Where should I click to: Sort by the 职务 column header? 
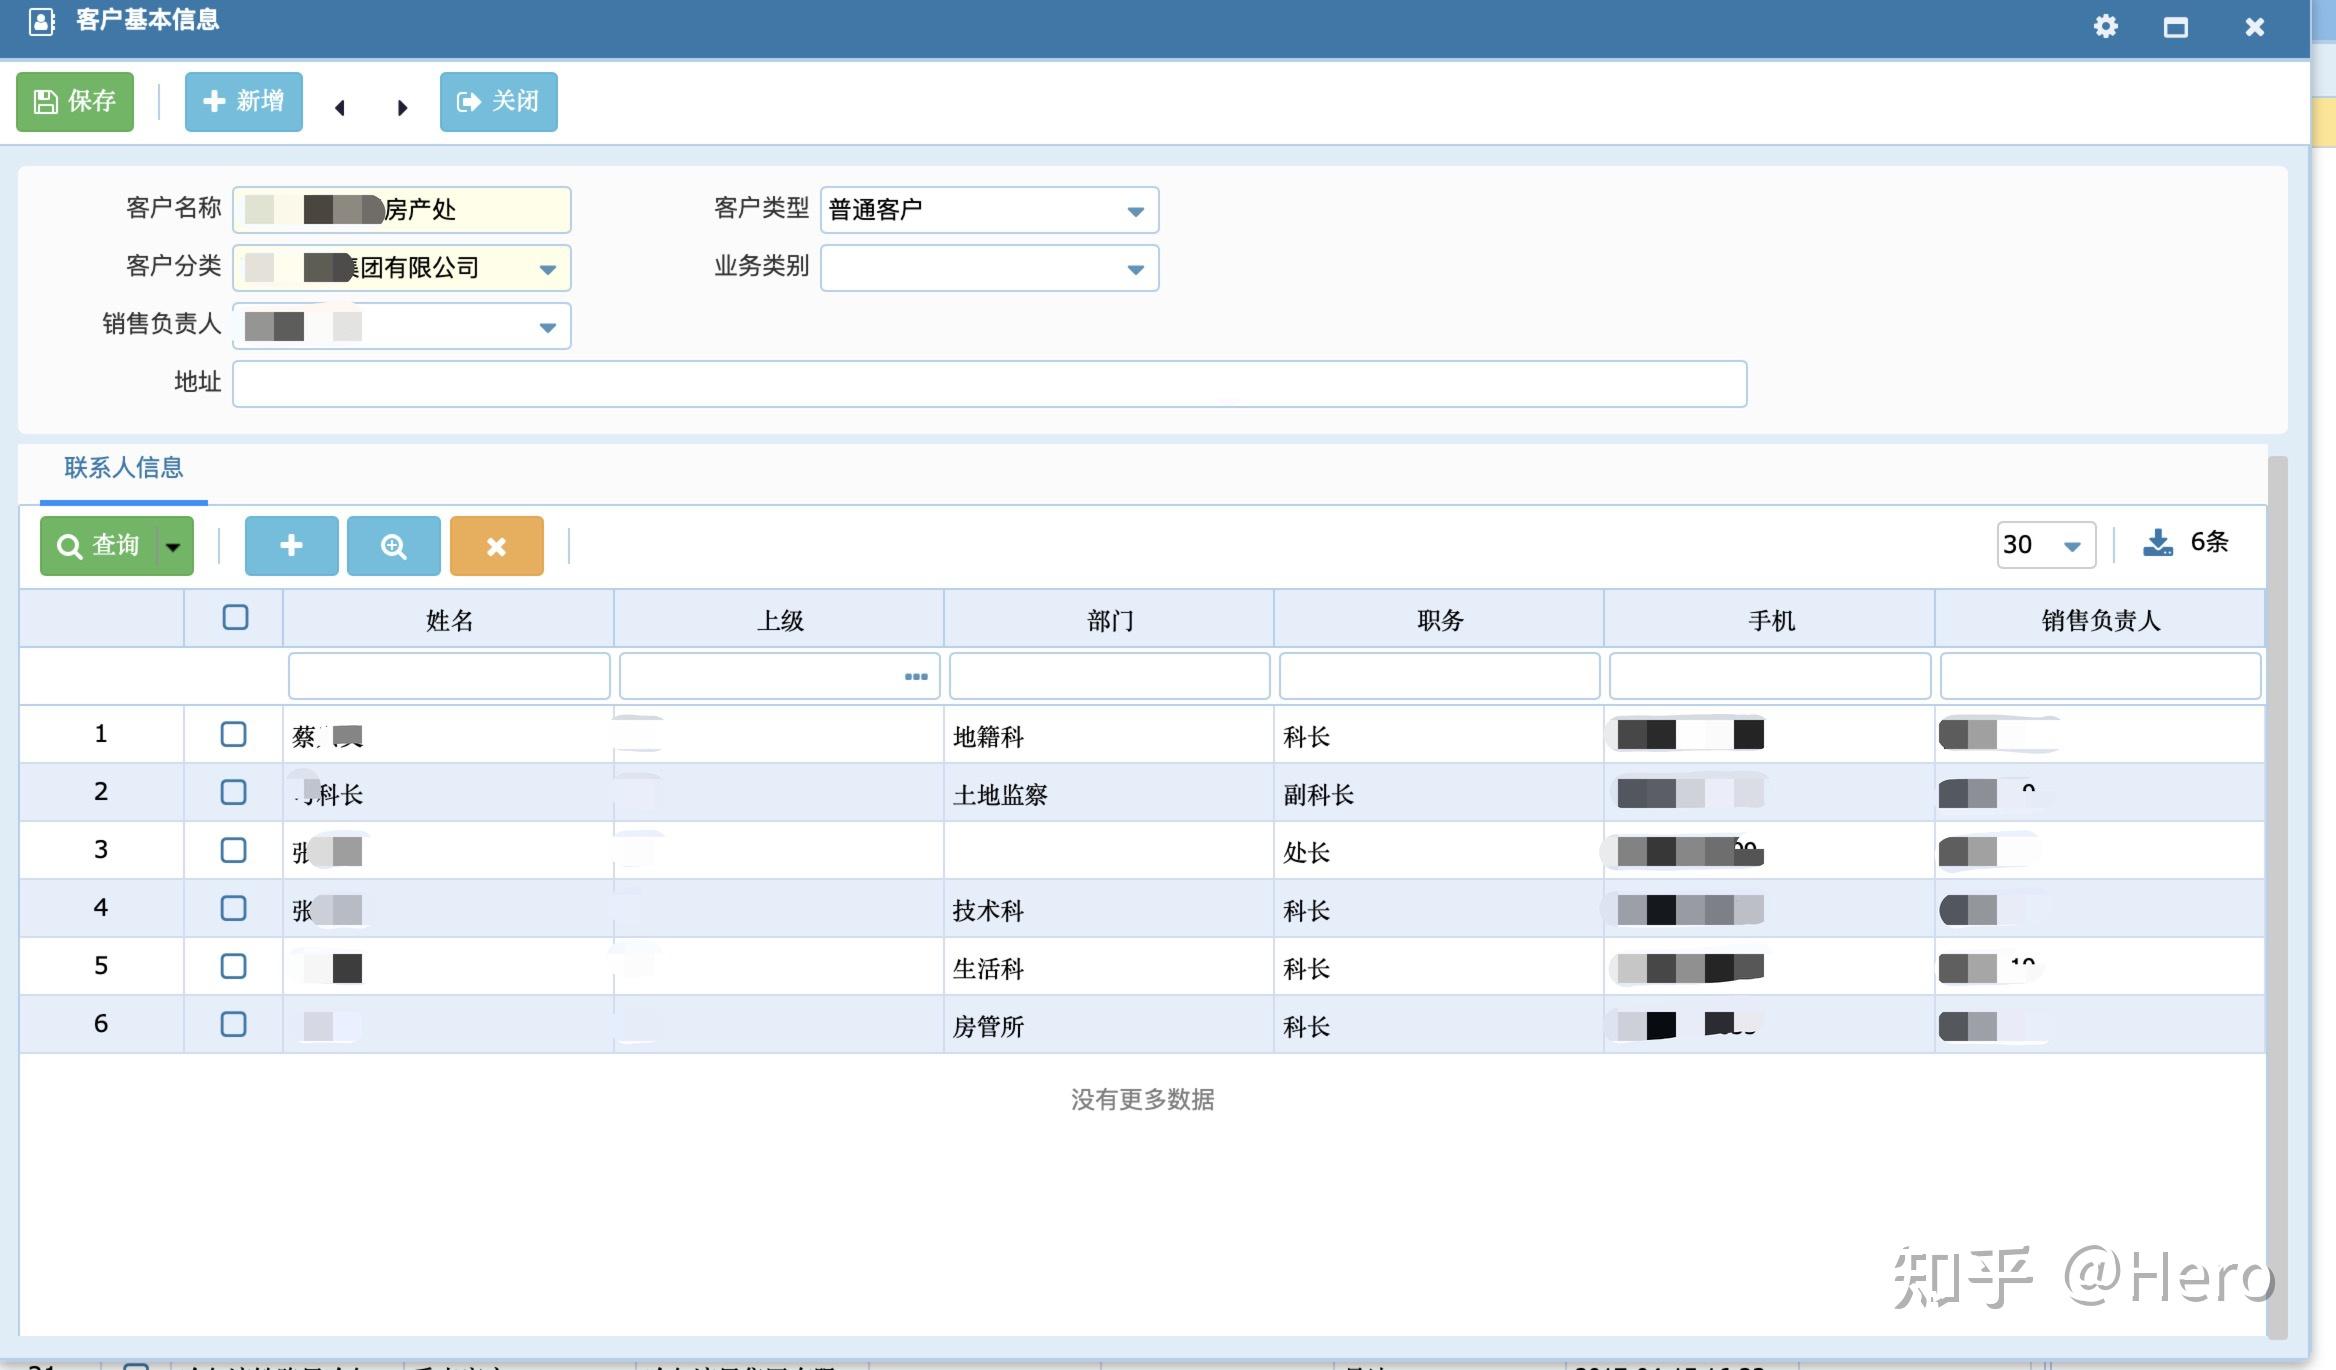coord(1440,620)
